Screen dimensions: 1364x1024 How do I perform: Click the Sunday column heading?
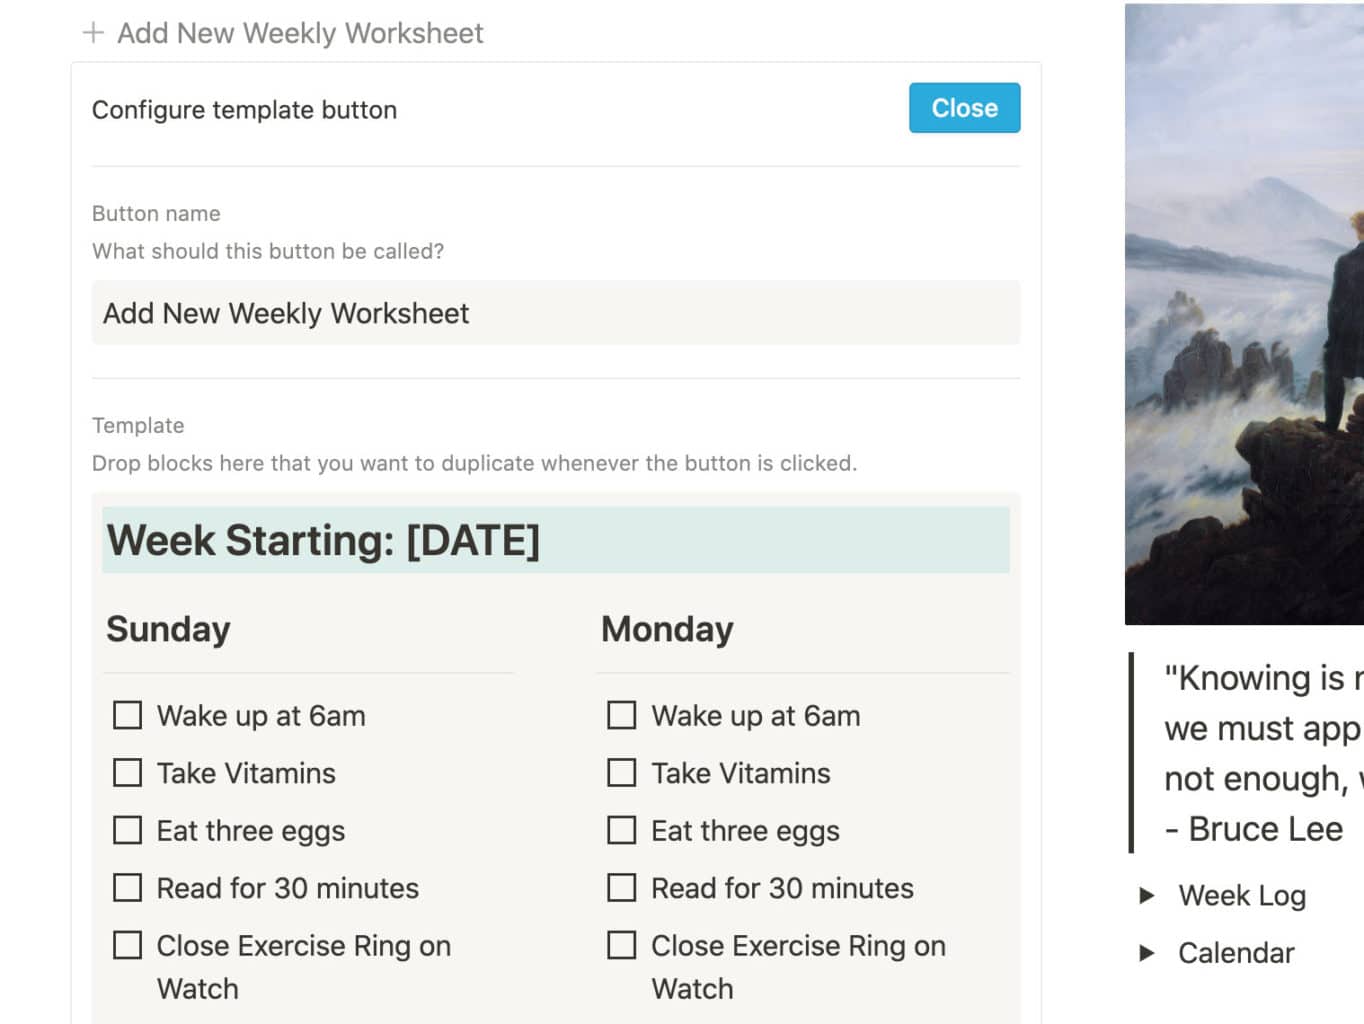(168, 629)
